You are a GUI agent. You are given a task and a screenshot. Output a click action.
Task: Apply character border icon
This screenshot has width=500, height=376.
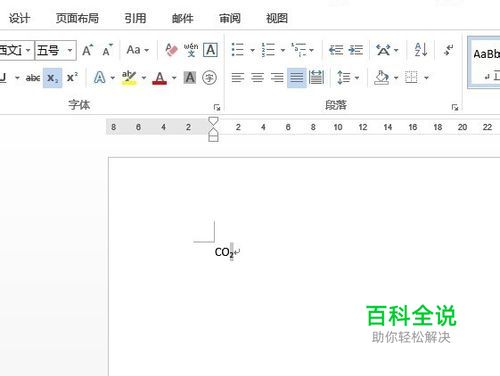click(x=210, y=50)
